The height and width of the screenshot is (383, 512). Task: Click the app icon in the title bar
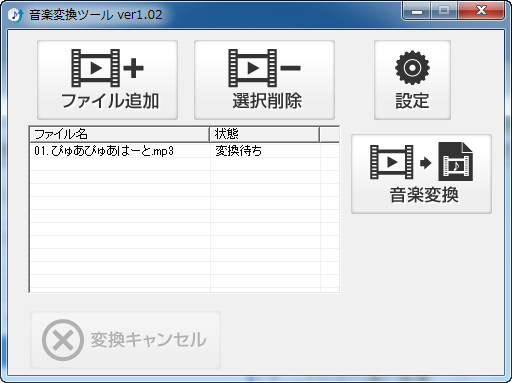pos(15,15)
